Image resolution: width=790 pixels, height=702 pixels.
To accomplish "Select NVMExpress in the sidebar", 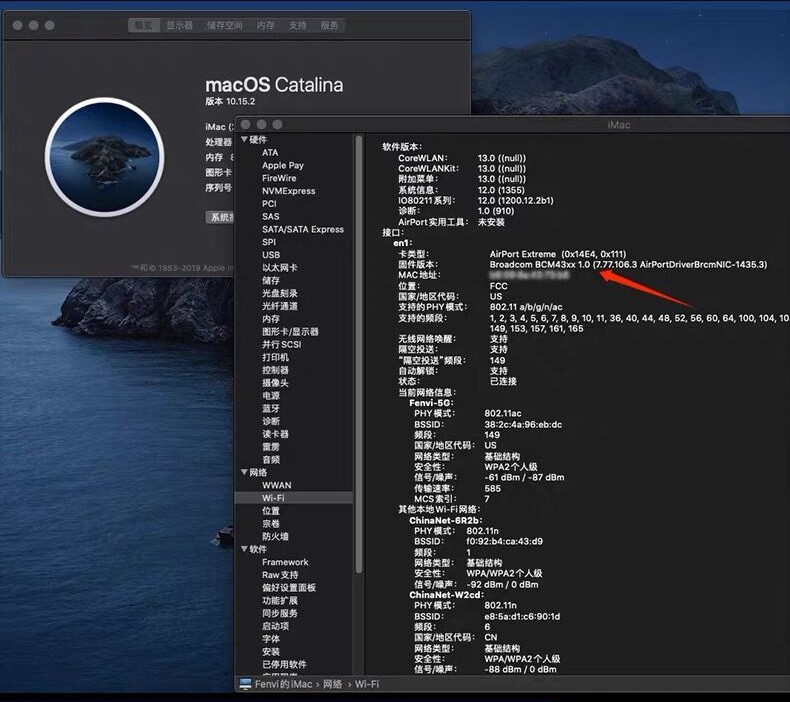I will point(288,191).
